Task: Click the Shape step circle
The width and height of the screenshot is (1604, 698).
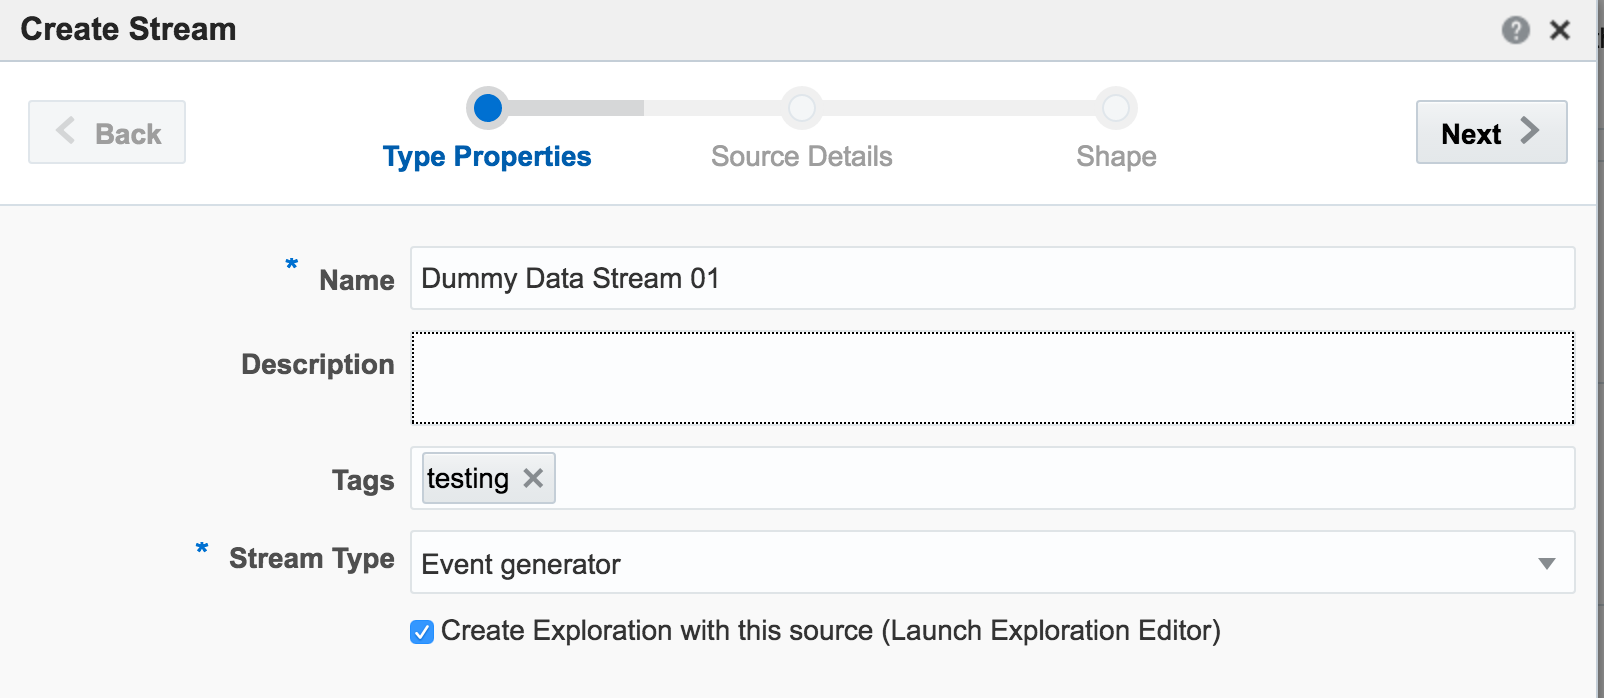Action: (1115, 108)
